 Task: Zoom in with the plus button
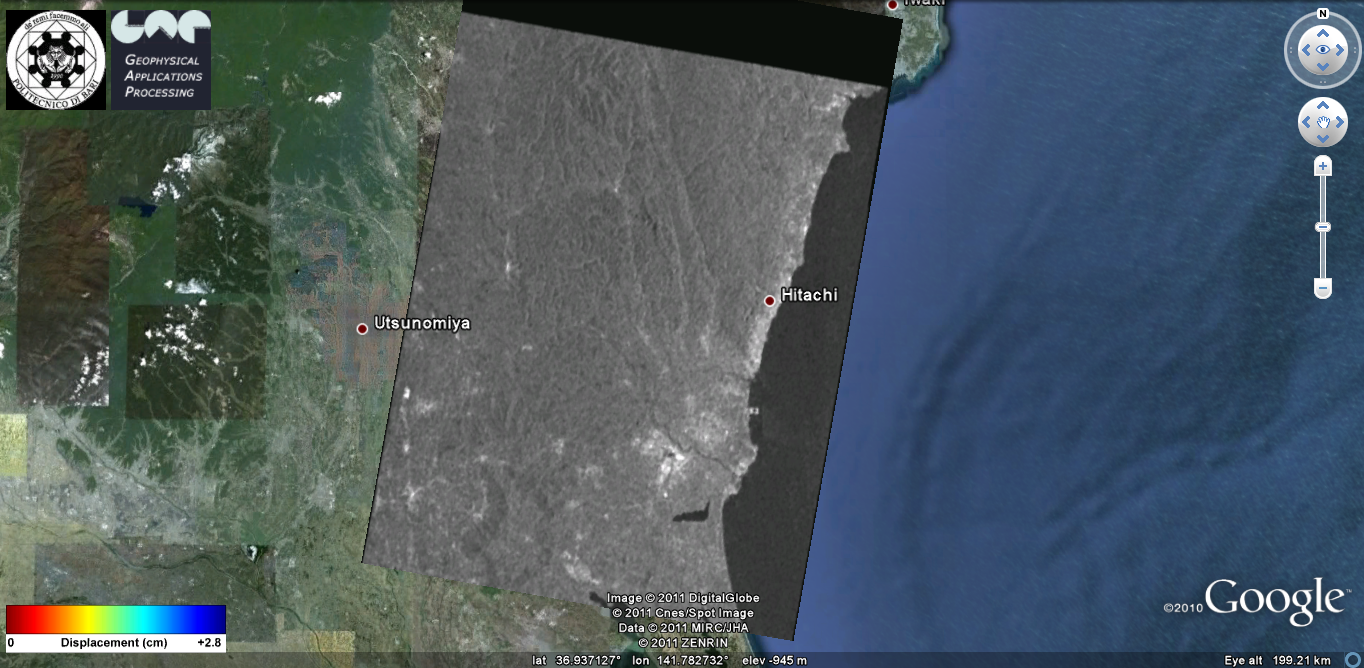[x=1323, y=165]
